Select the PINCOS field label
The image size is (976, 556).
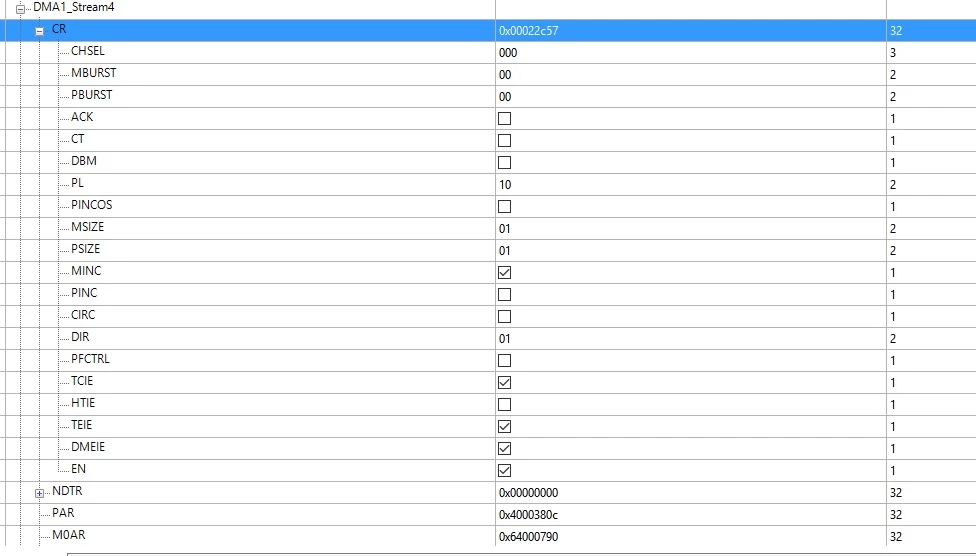(92, 205)
